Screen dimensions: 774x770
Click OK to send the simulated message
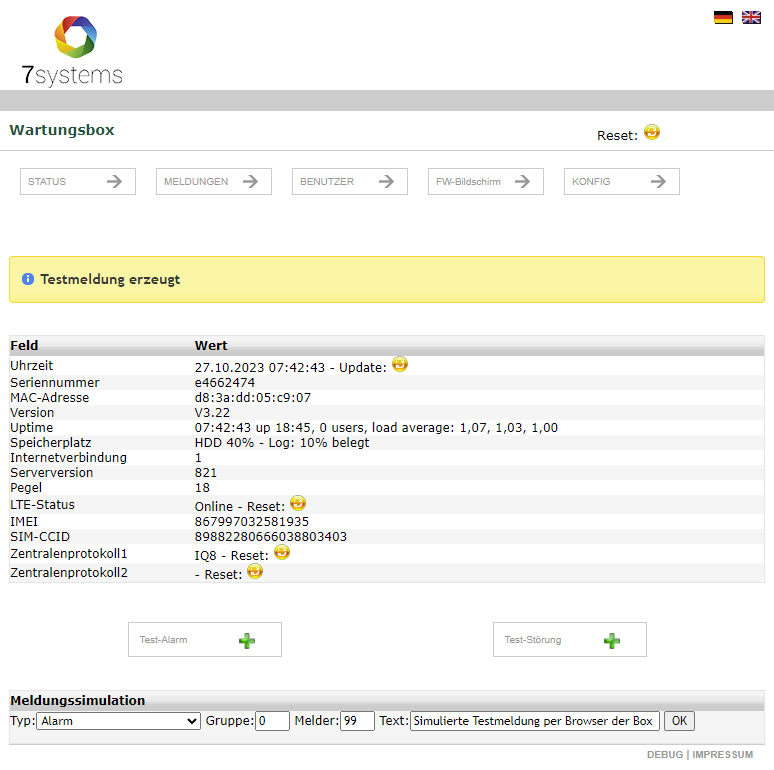679,721
